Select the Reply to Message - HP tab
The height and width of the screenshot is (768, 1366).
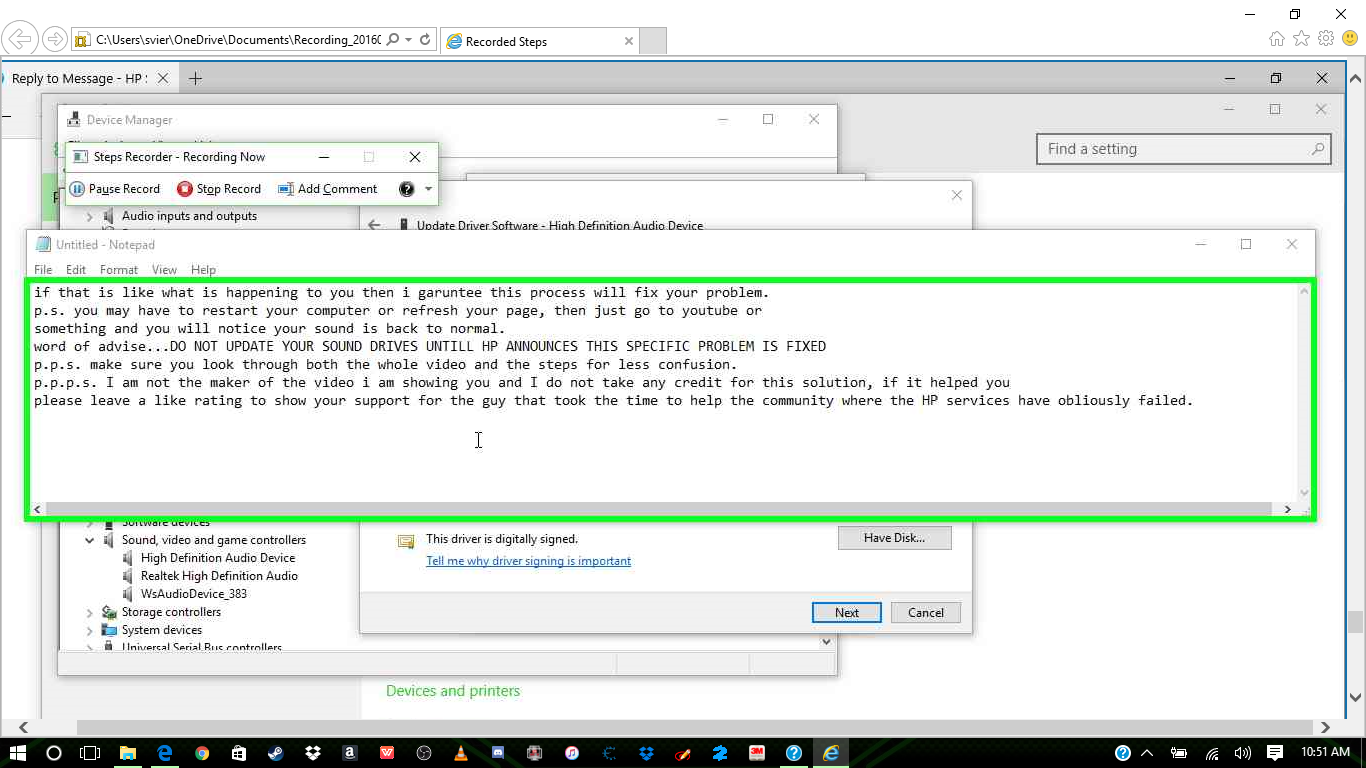[x=79, y=78]
